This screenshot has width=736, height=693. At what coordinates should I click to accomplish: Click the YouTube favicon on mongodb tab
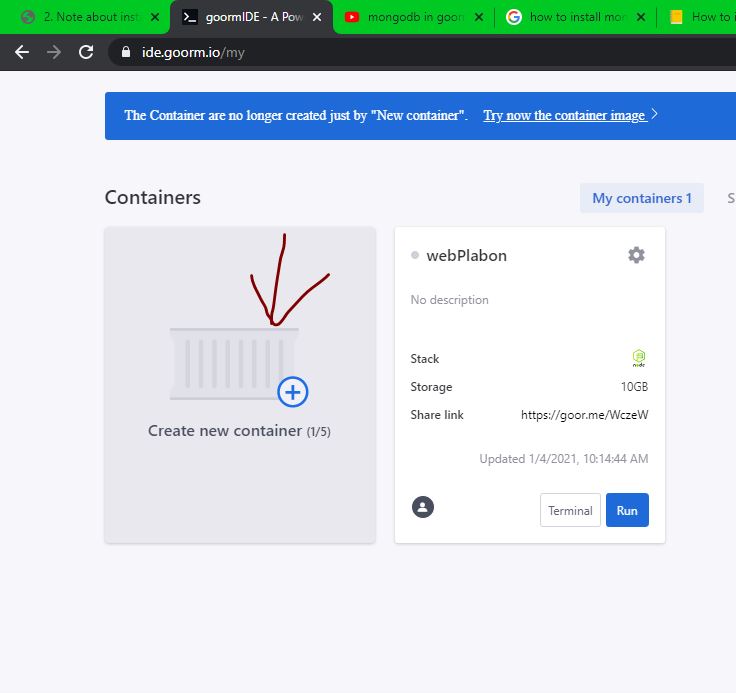pos(352,17)
